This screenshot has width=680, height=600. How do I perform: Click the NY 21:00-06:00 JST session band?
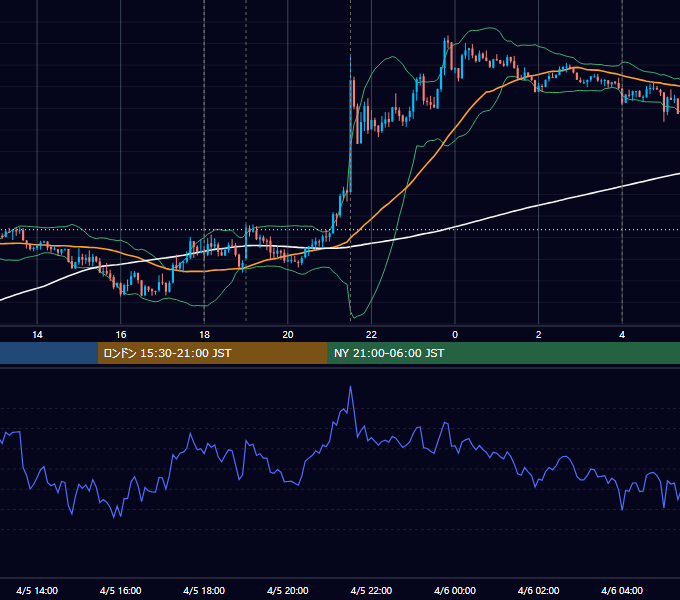pos(503,353)
